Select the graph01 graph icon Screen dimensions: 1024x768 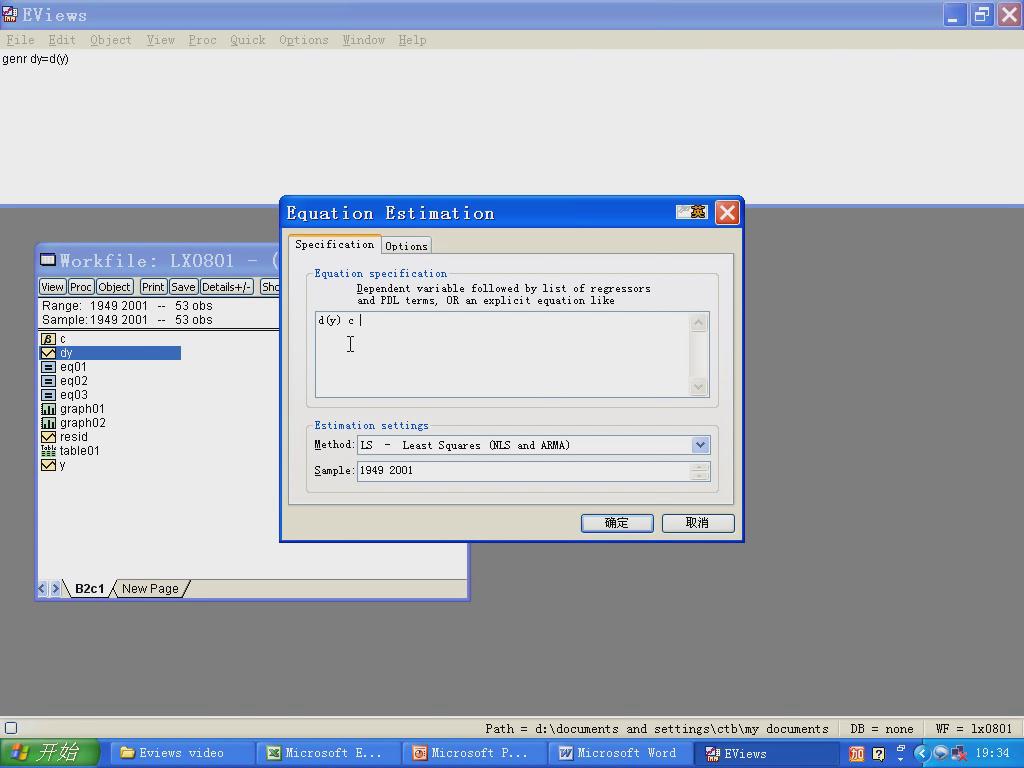click(x=48, y=409)
